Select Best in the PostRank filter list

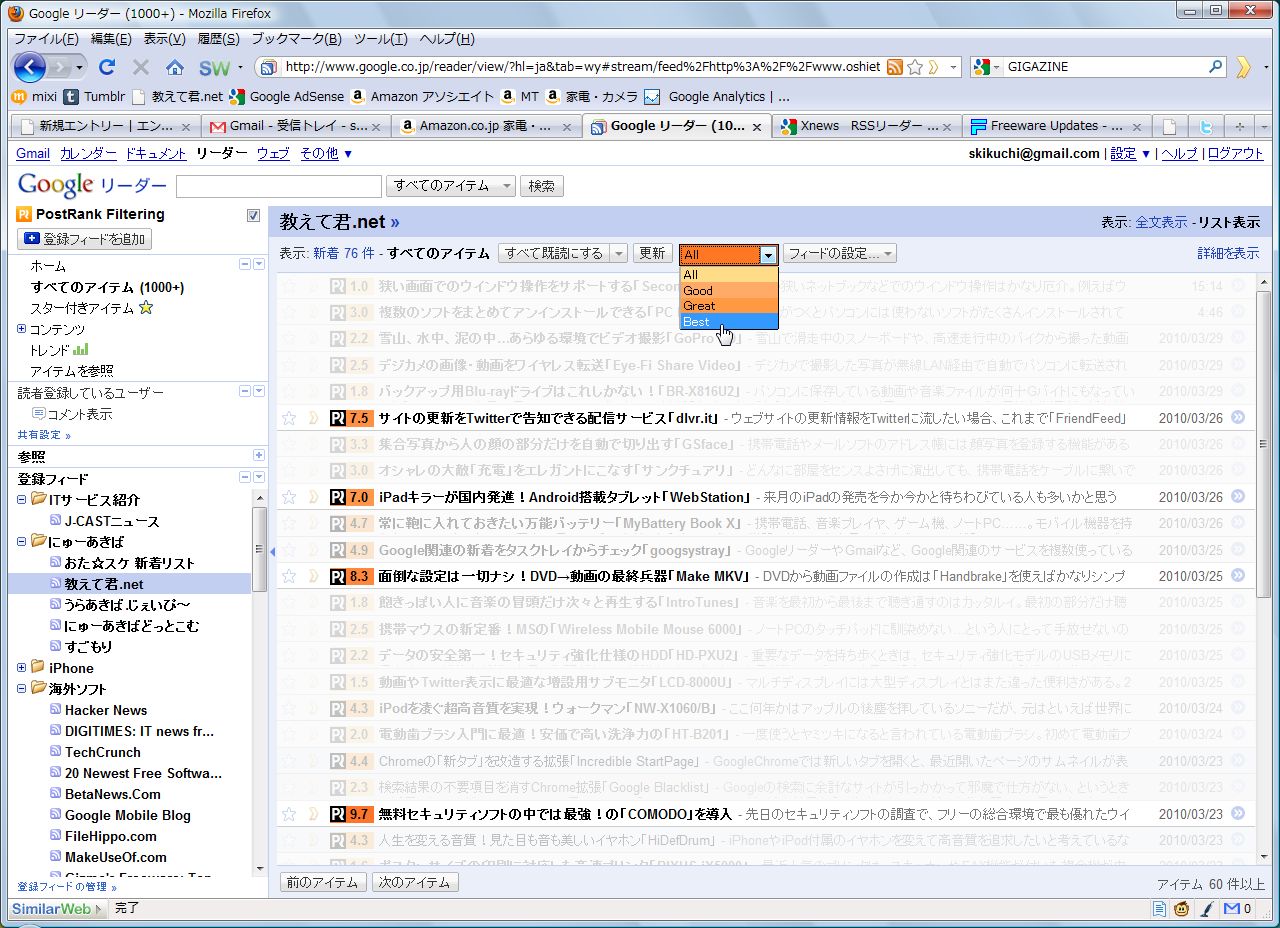click(728, 322)
